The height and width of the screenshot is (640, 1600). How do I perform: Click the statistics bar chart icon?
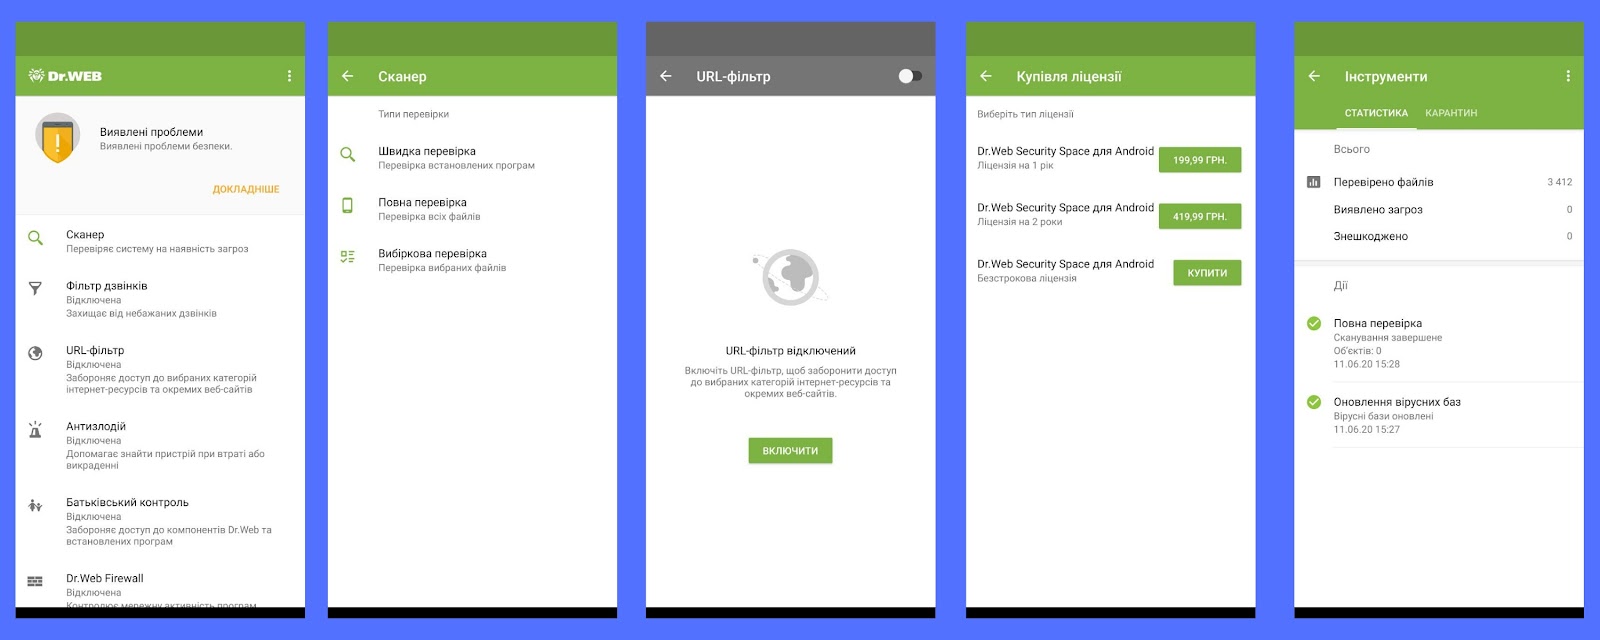click(x=1314, y=182)
